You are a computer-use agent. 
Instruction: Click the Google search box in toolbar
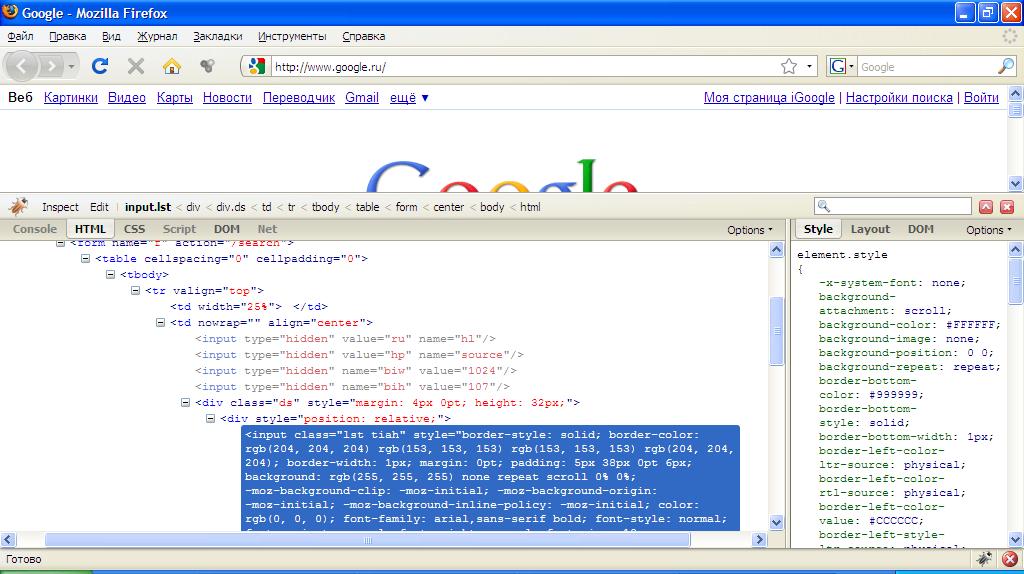(x=926, y=67)
